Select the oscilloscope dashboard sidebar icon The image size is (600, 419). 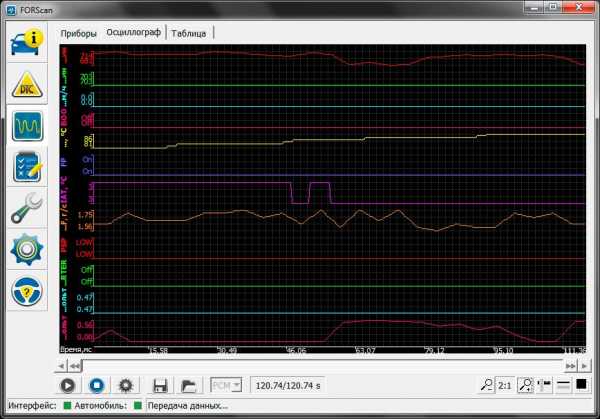27,127
